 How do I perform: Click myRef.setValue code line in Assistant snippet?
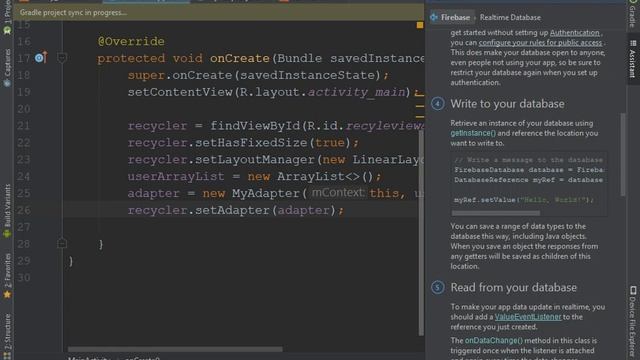pyautogui.click(x=524, y=200)
